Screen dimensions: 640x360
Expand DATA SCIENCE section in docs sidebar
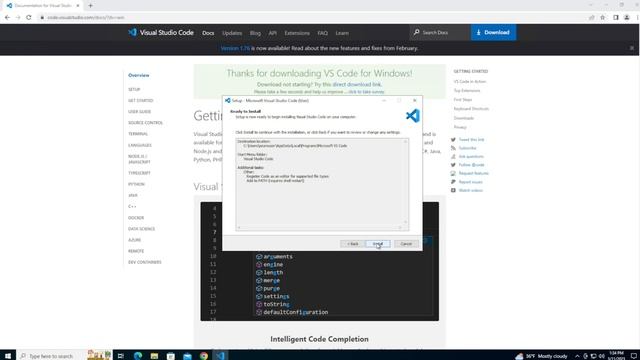click(x=142, y=229)
